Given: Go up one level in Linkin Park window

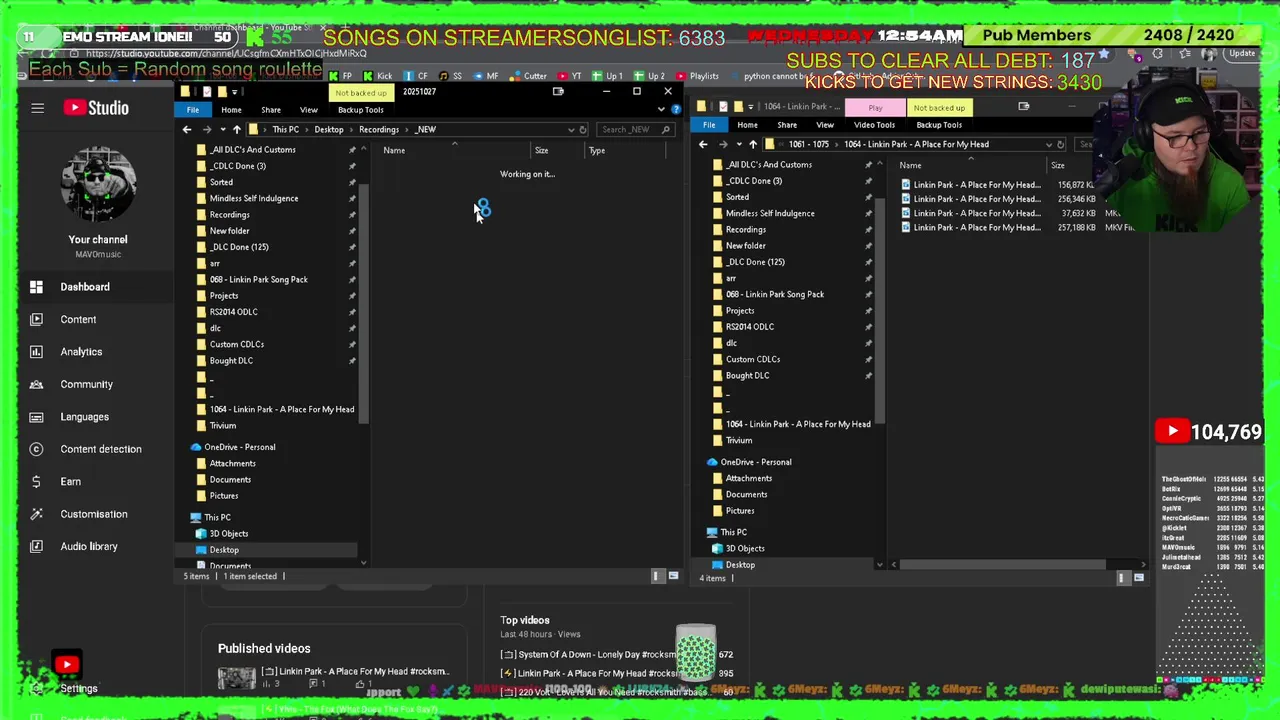Looking at the screenshot, I should 752,144.
